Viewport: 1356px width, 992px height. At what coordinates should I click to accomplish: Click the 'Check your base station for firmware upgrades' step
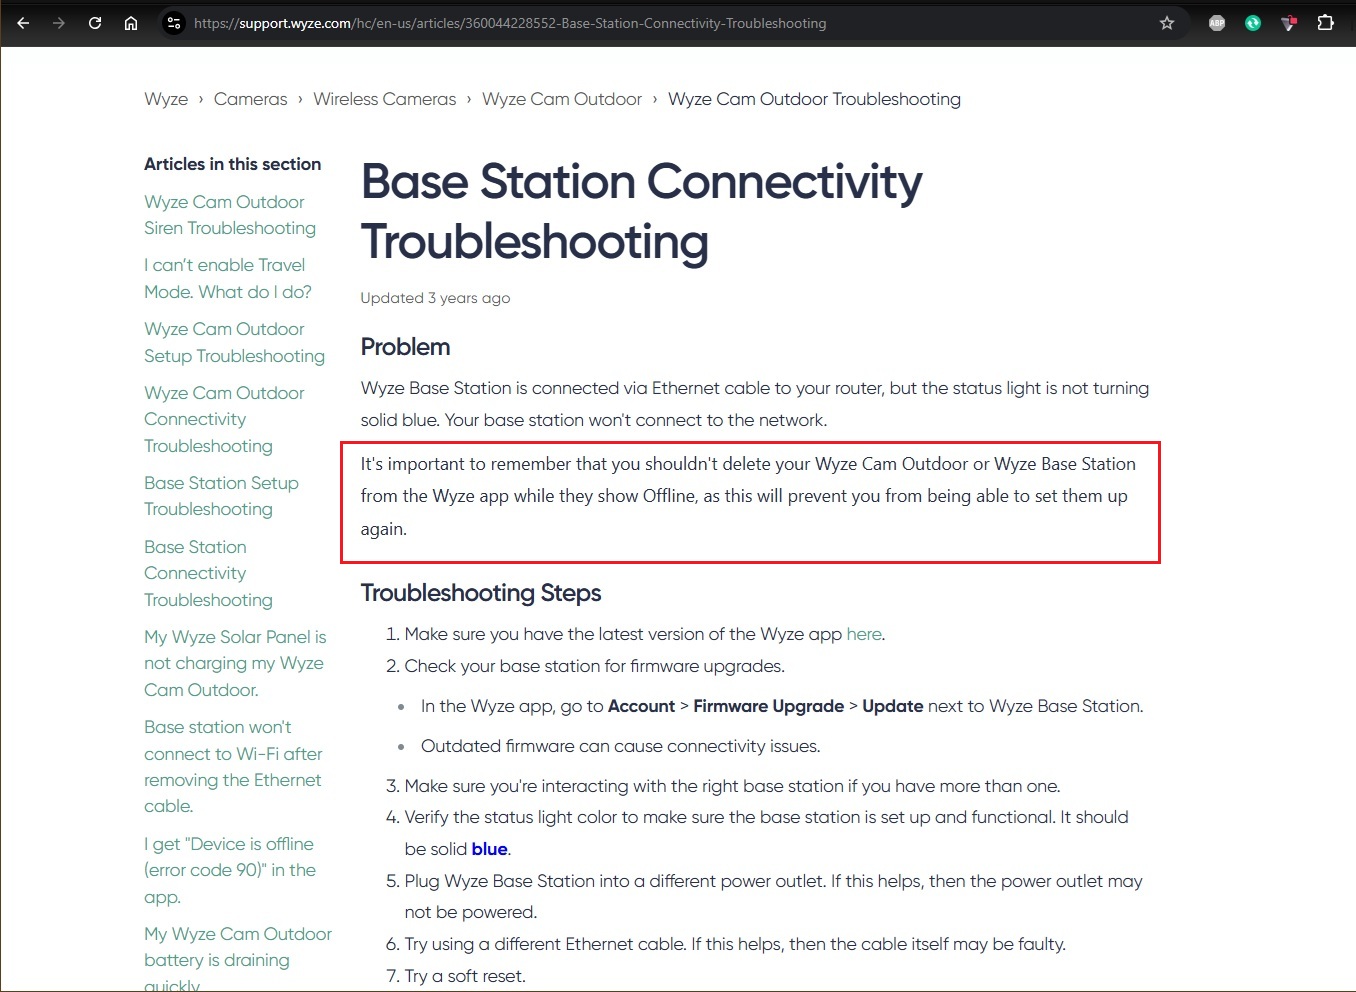(594, 666)
